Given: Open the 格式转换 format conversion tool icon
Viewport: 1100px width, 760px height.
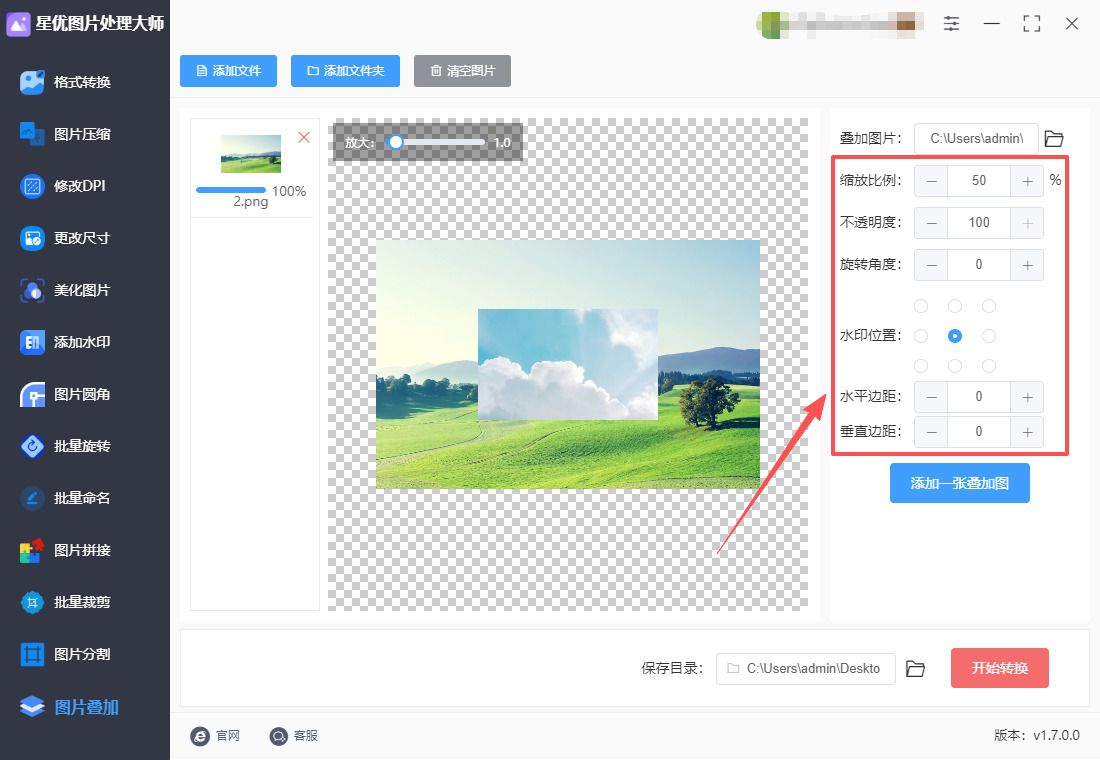Looking at the screenshot, I should click(32, 82).
